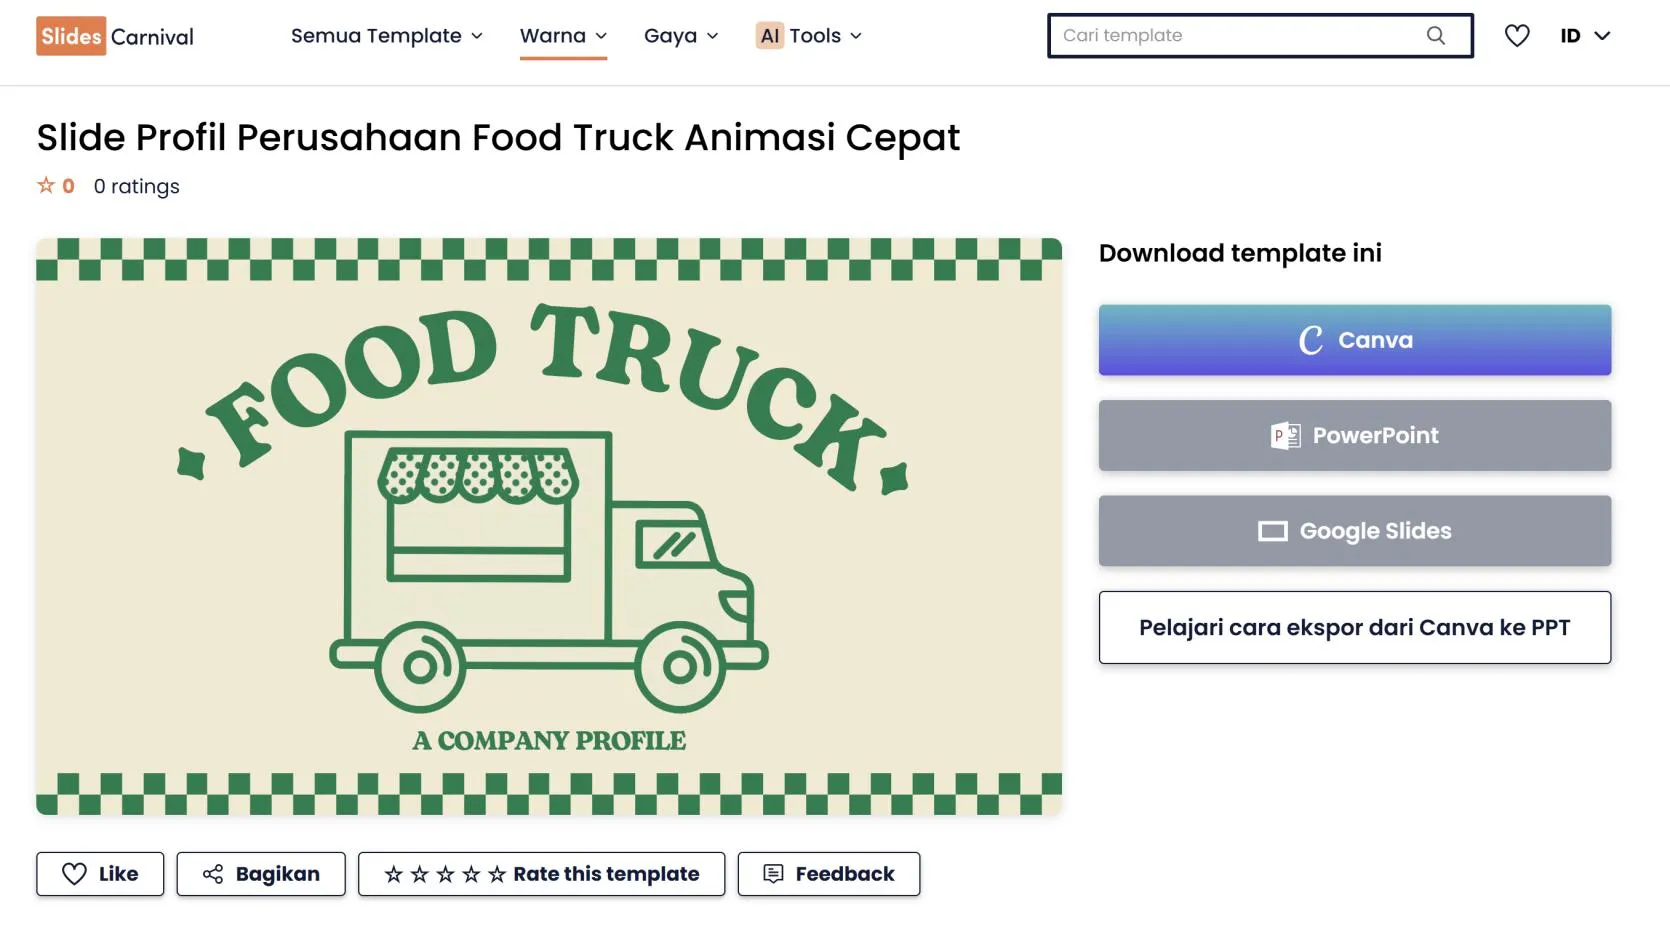Screen dimensions: 1670x930
Task: Click the SlidesCarnival logo
Action: (x=113, y=35)
